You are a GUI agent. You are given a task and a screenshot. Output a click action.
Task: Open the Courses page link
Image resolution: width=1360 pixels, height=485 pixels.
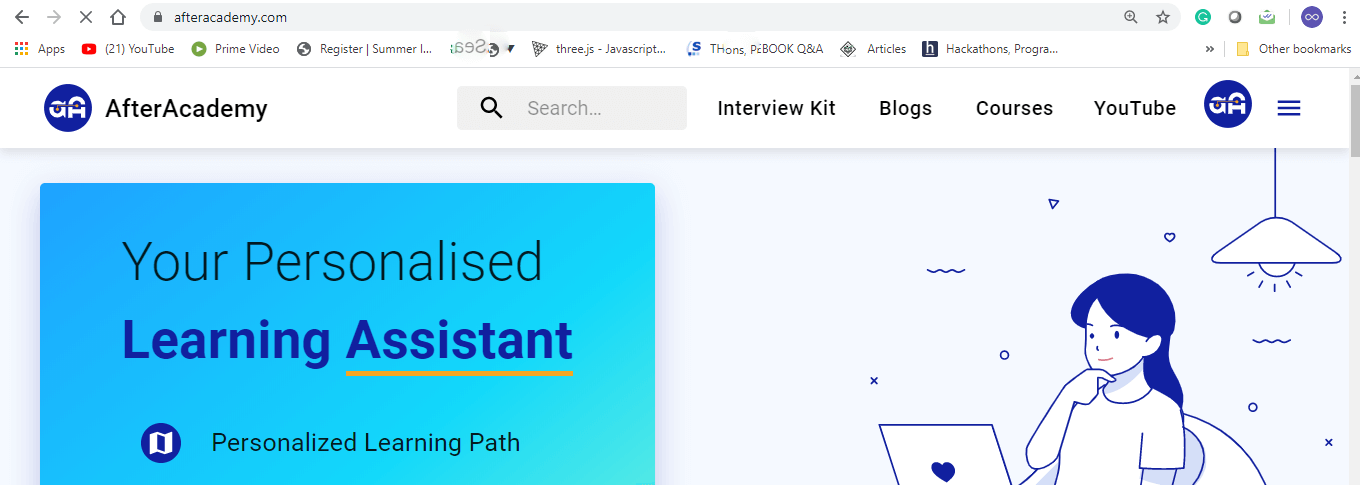[x=1014, y=108]
